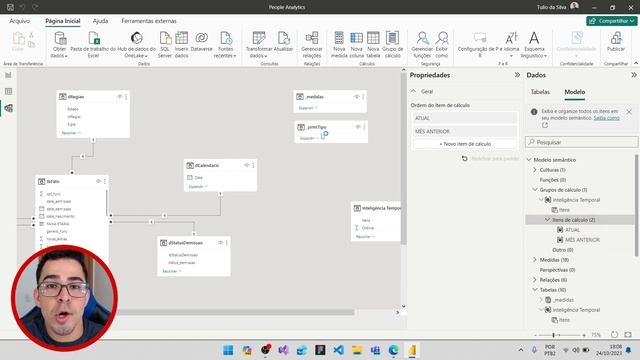Open Microsoft Edge from taskbar

(393, 350)
